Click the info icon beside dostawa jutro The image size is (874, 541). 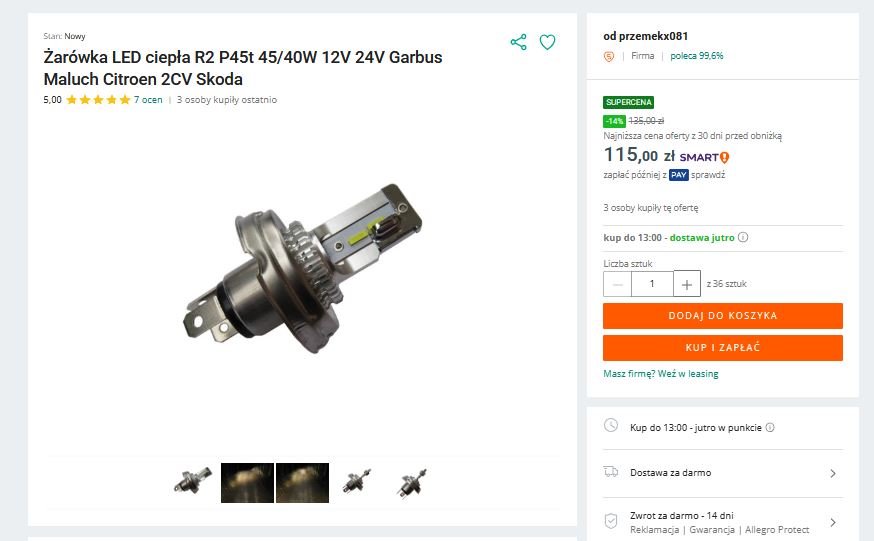pyautogui.click(x=743, y=237)
